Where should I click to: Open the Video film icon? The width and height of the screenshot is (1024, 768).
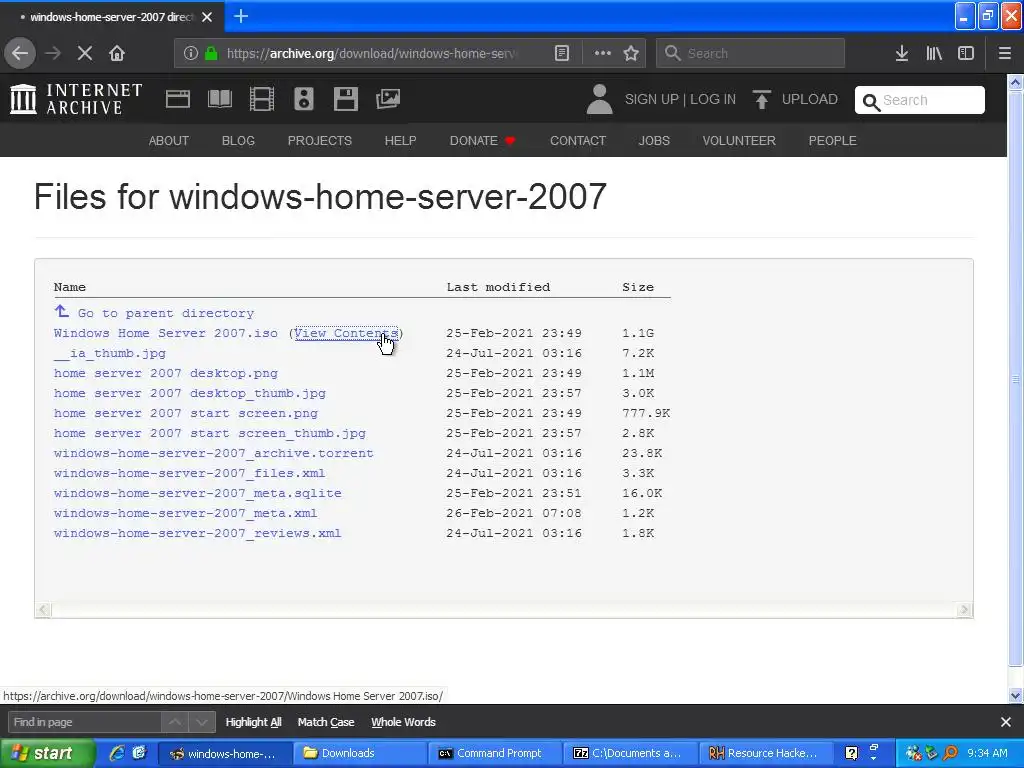(x=262, y=99)
